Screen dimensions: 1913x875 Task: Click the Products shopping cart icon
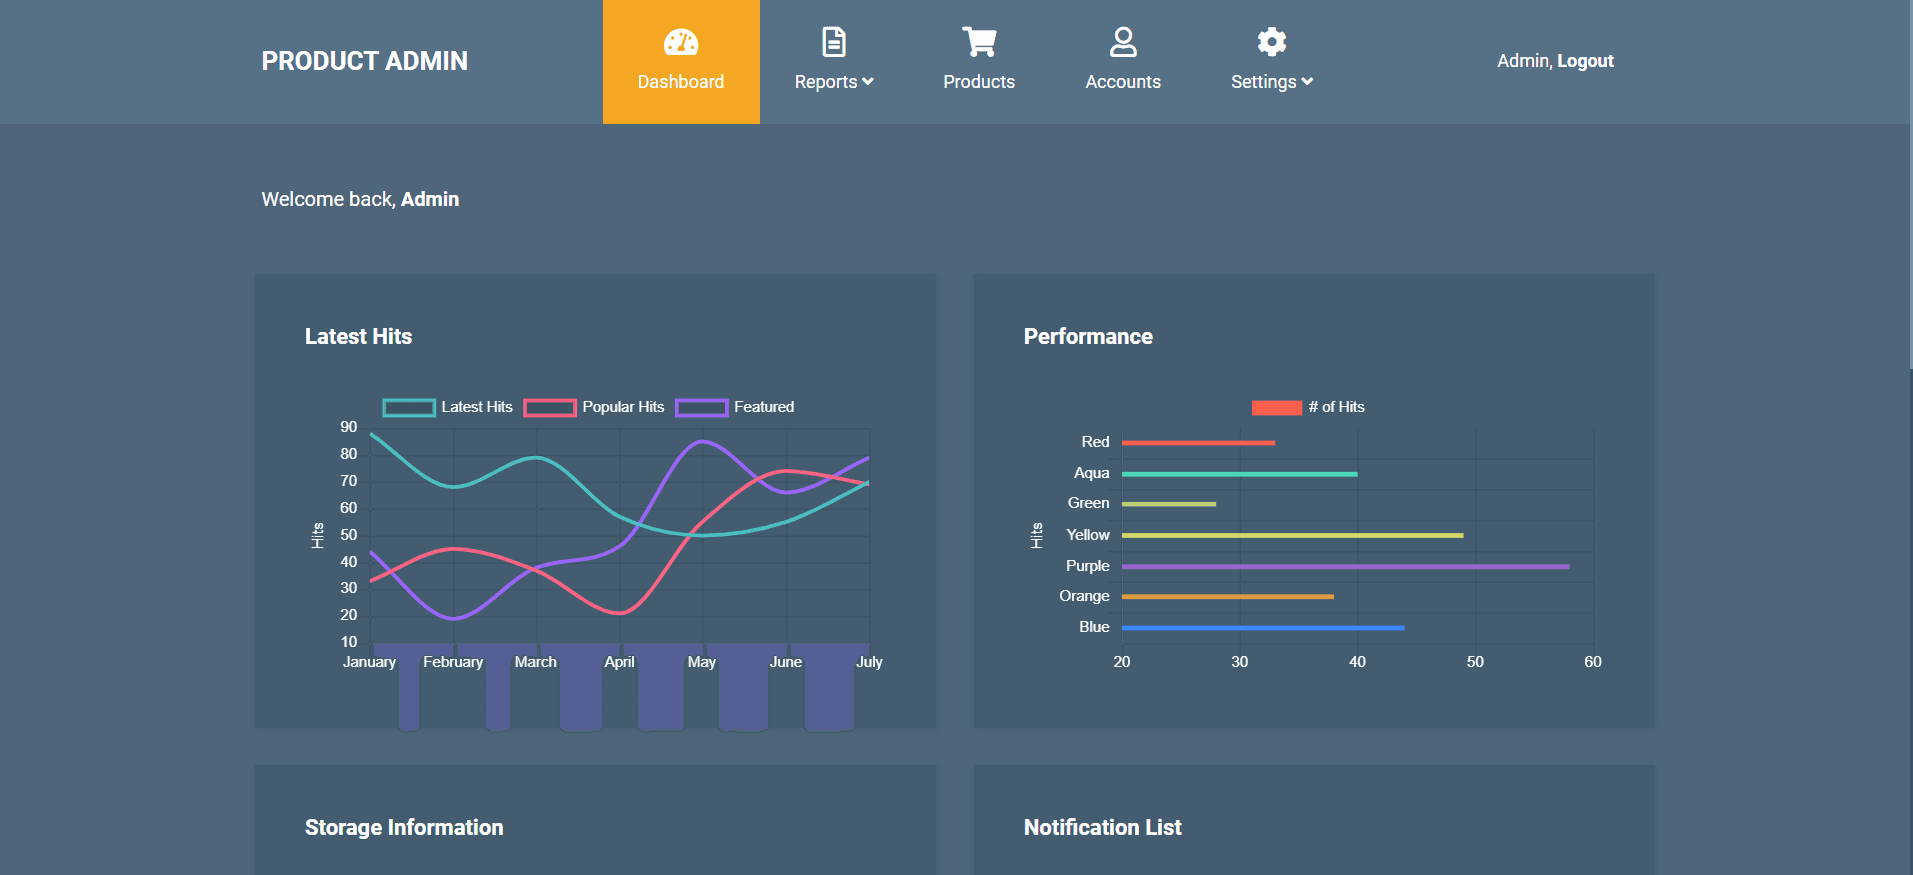(979, 42)
